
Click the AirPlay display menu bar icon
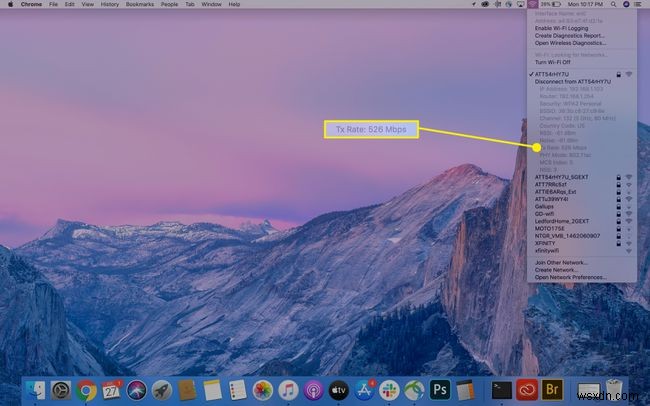coord(521,4)
